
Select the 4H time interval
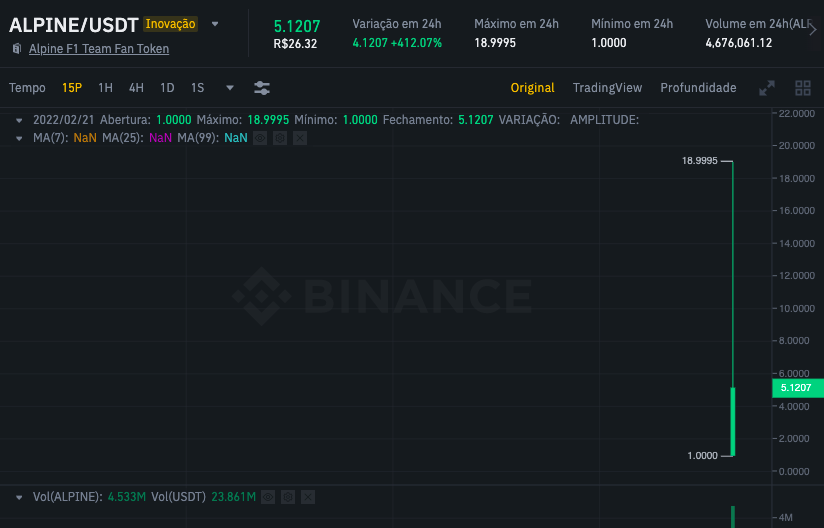(136, 88)
